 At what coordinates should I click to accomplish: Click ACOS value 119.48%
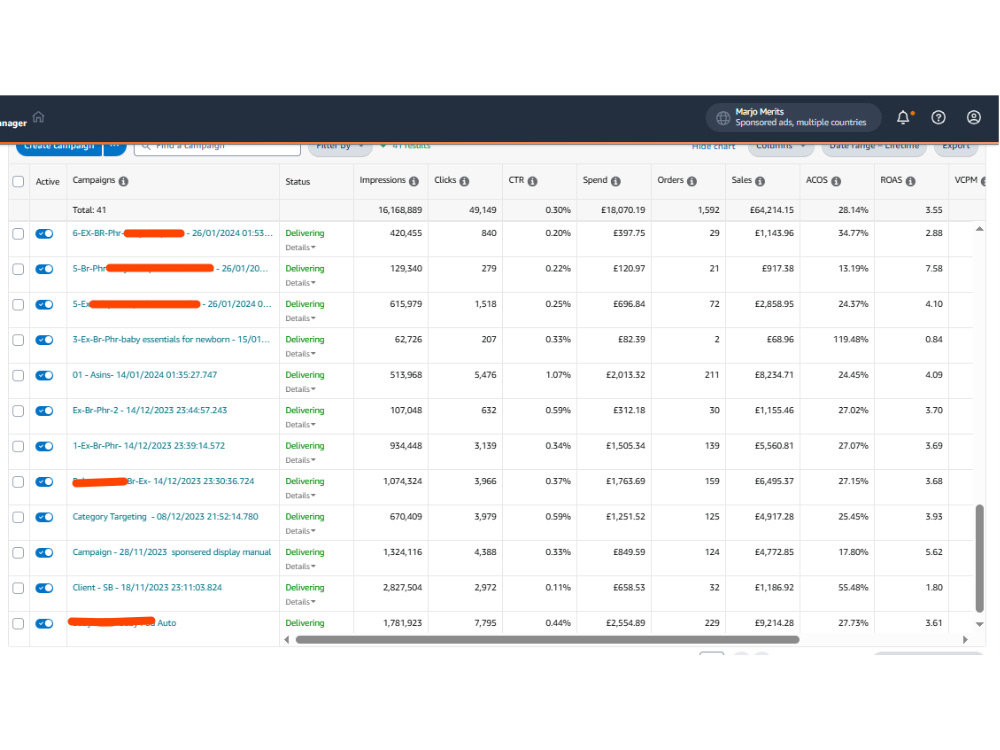click(x=851, y=339)
